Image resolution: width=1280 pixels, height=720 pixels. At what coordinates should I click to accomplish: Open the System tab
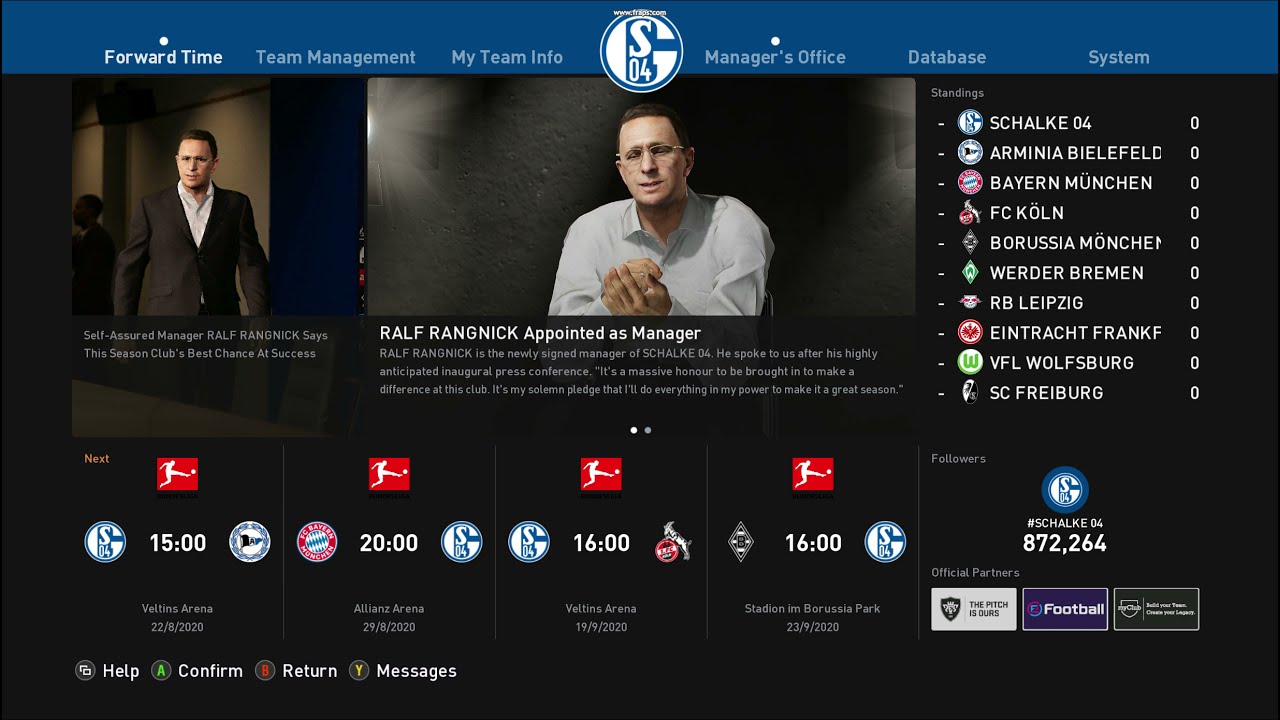tap(1119, 57)
